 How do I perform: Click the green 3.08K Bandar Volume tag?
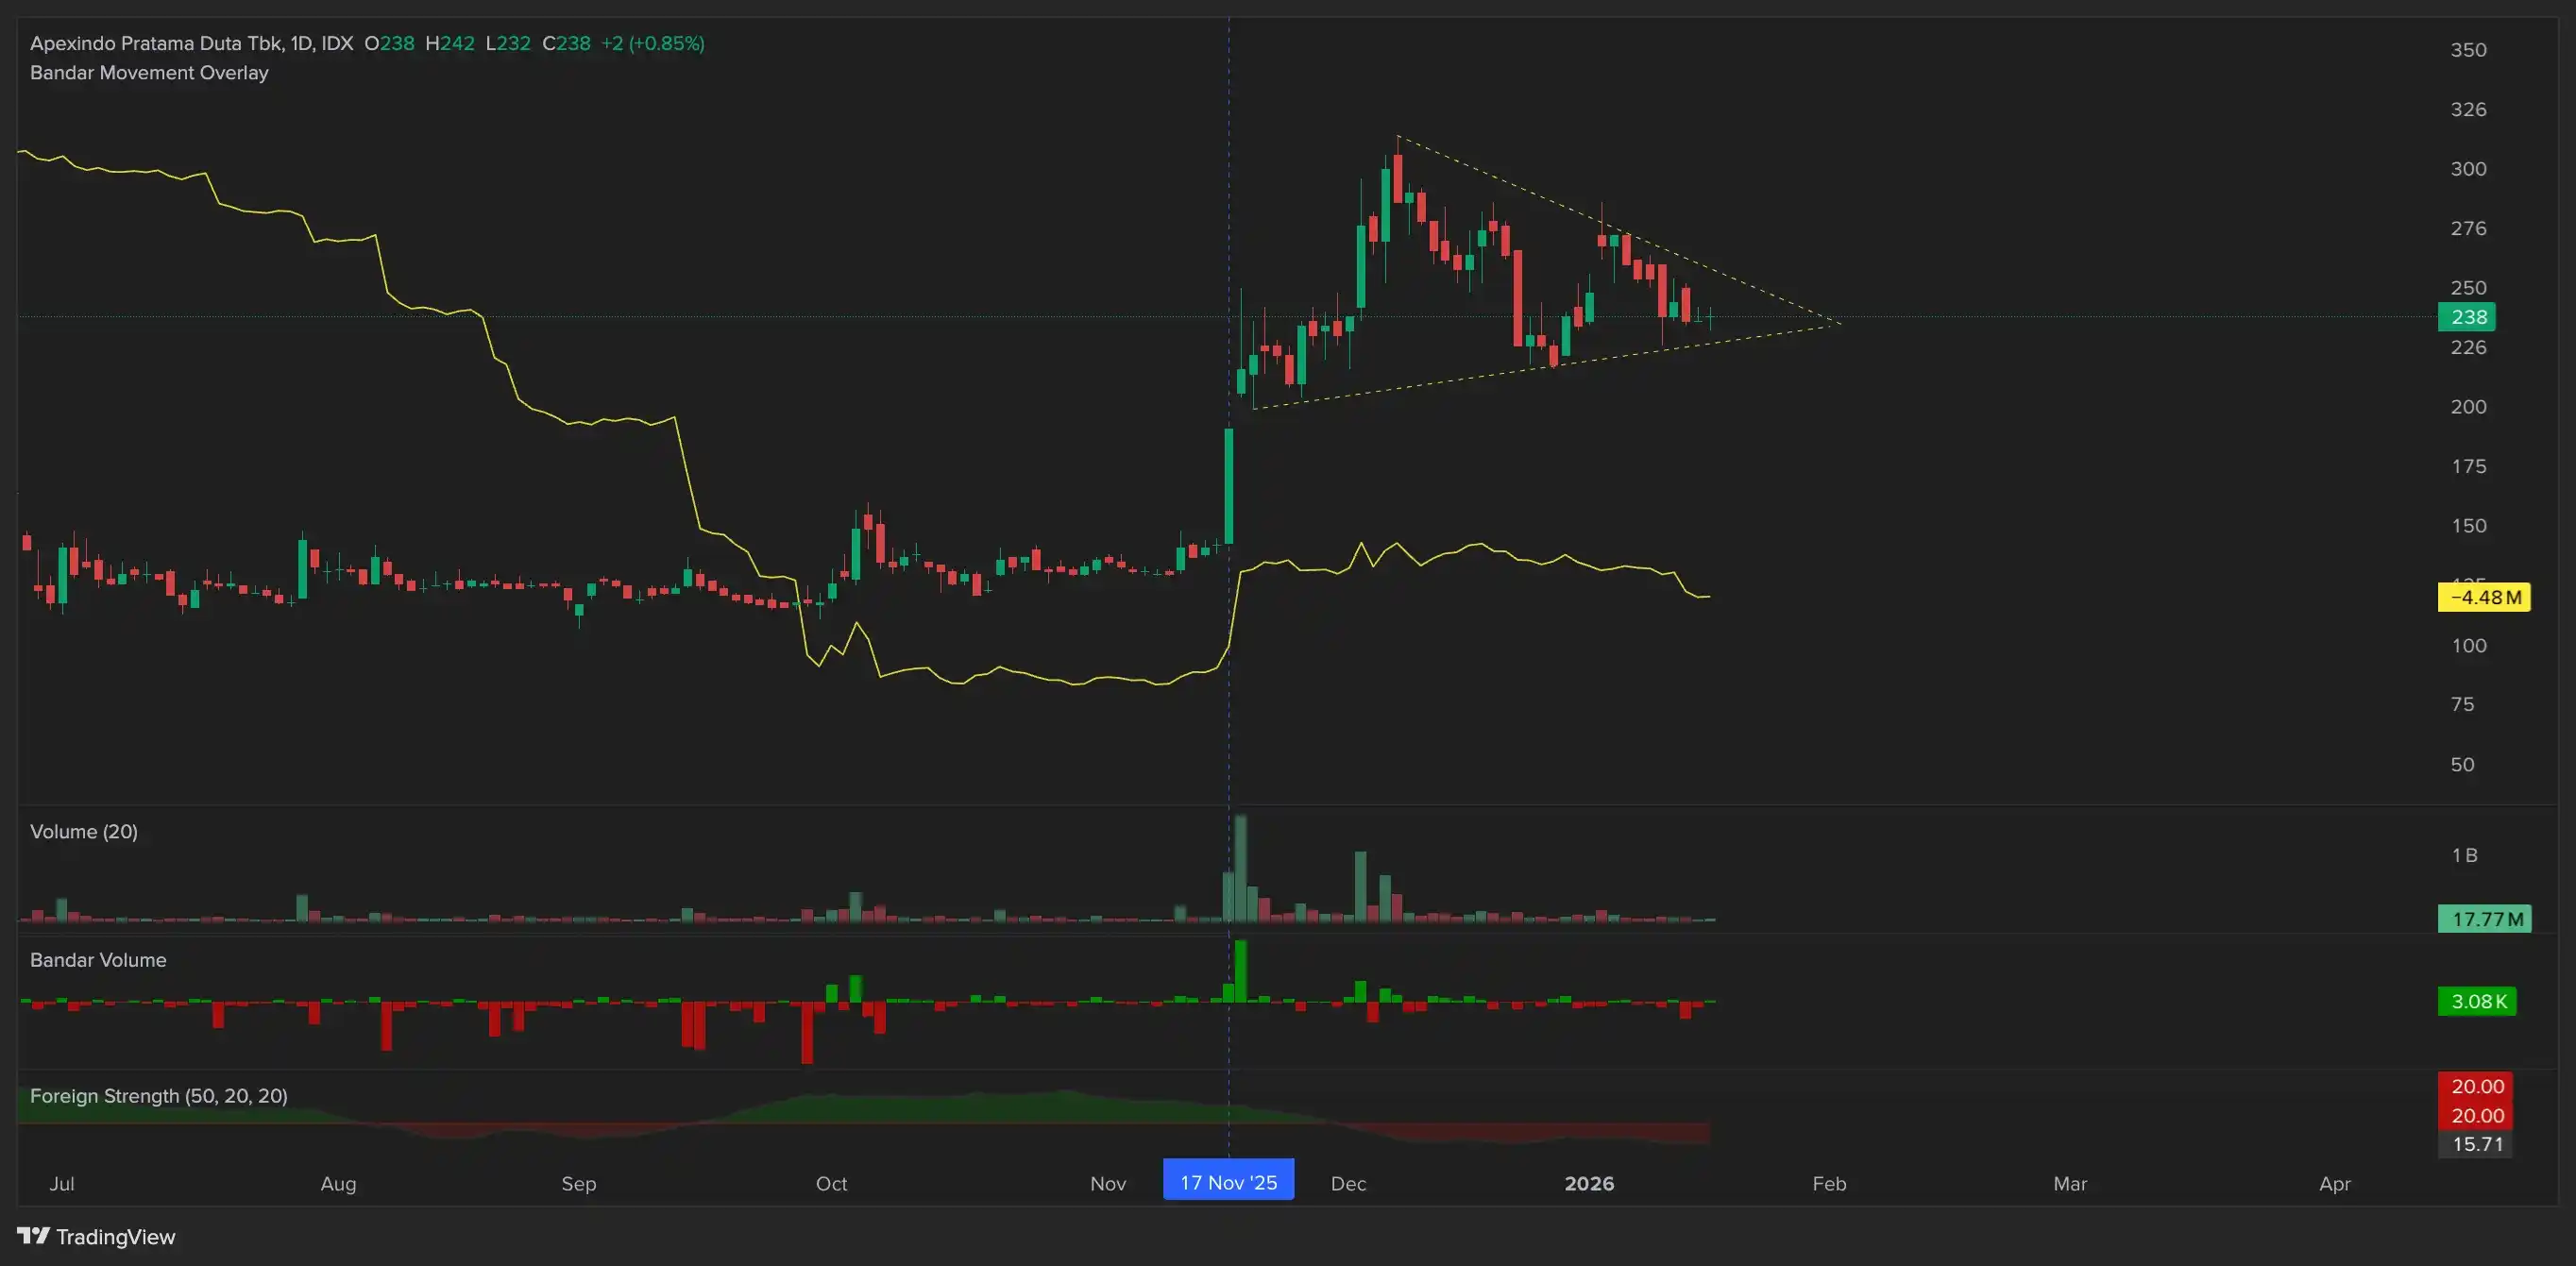2477,1001
